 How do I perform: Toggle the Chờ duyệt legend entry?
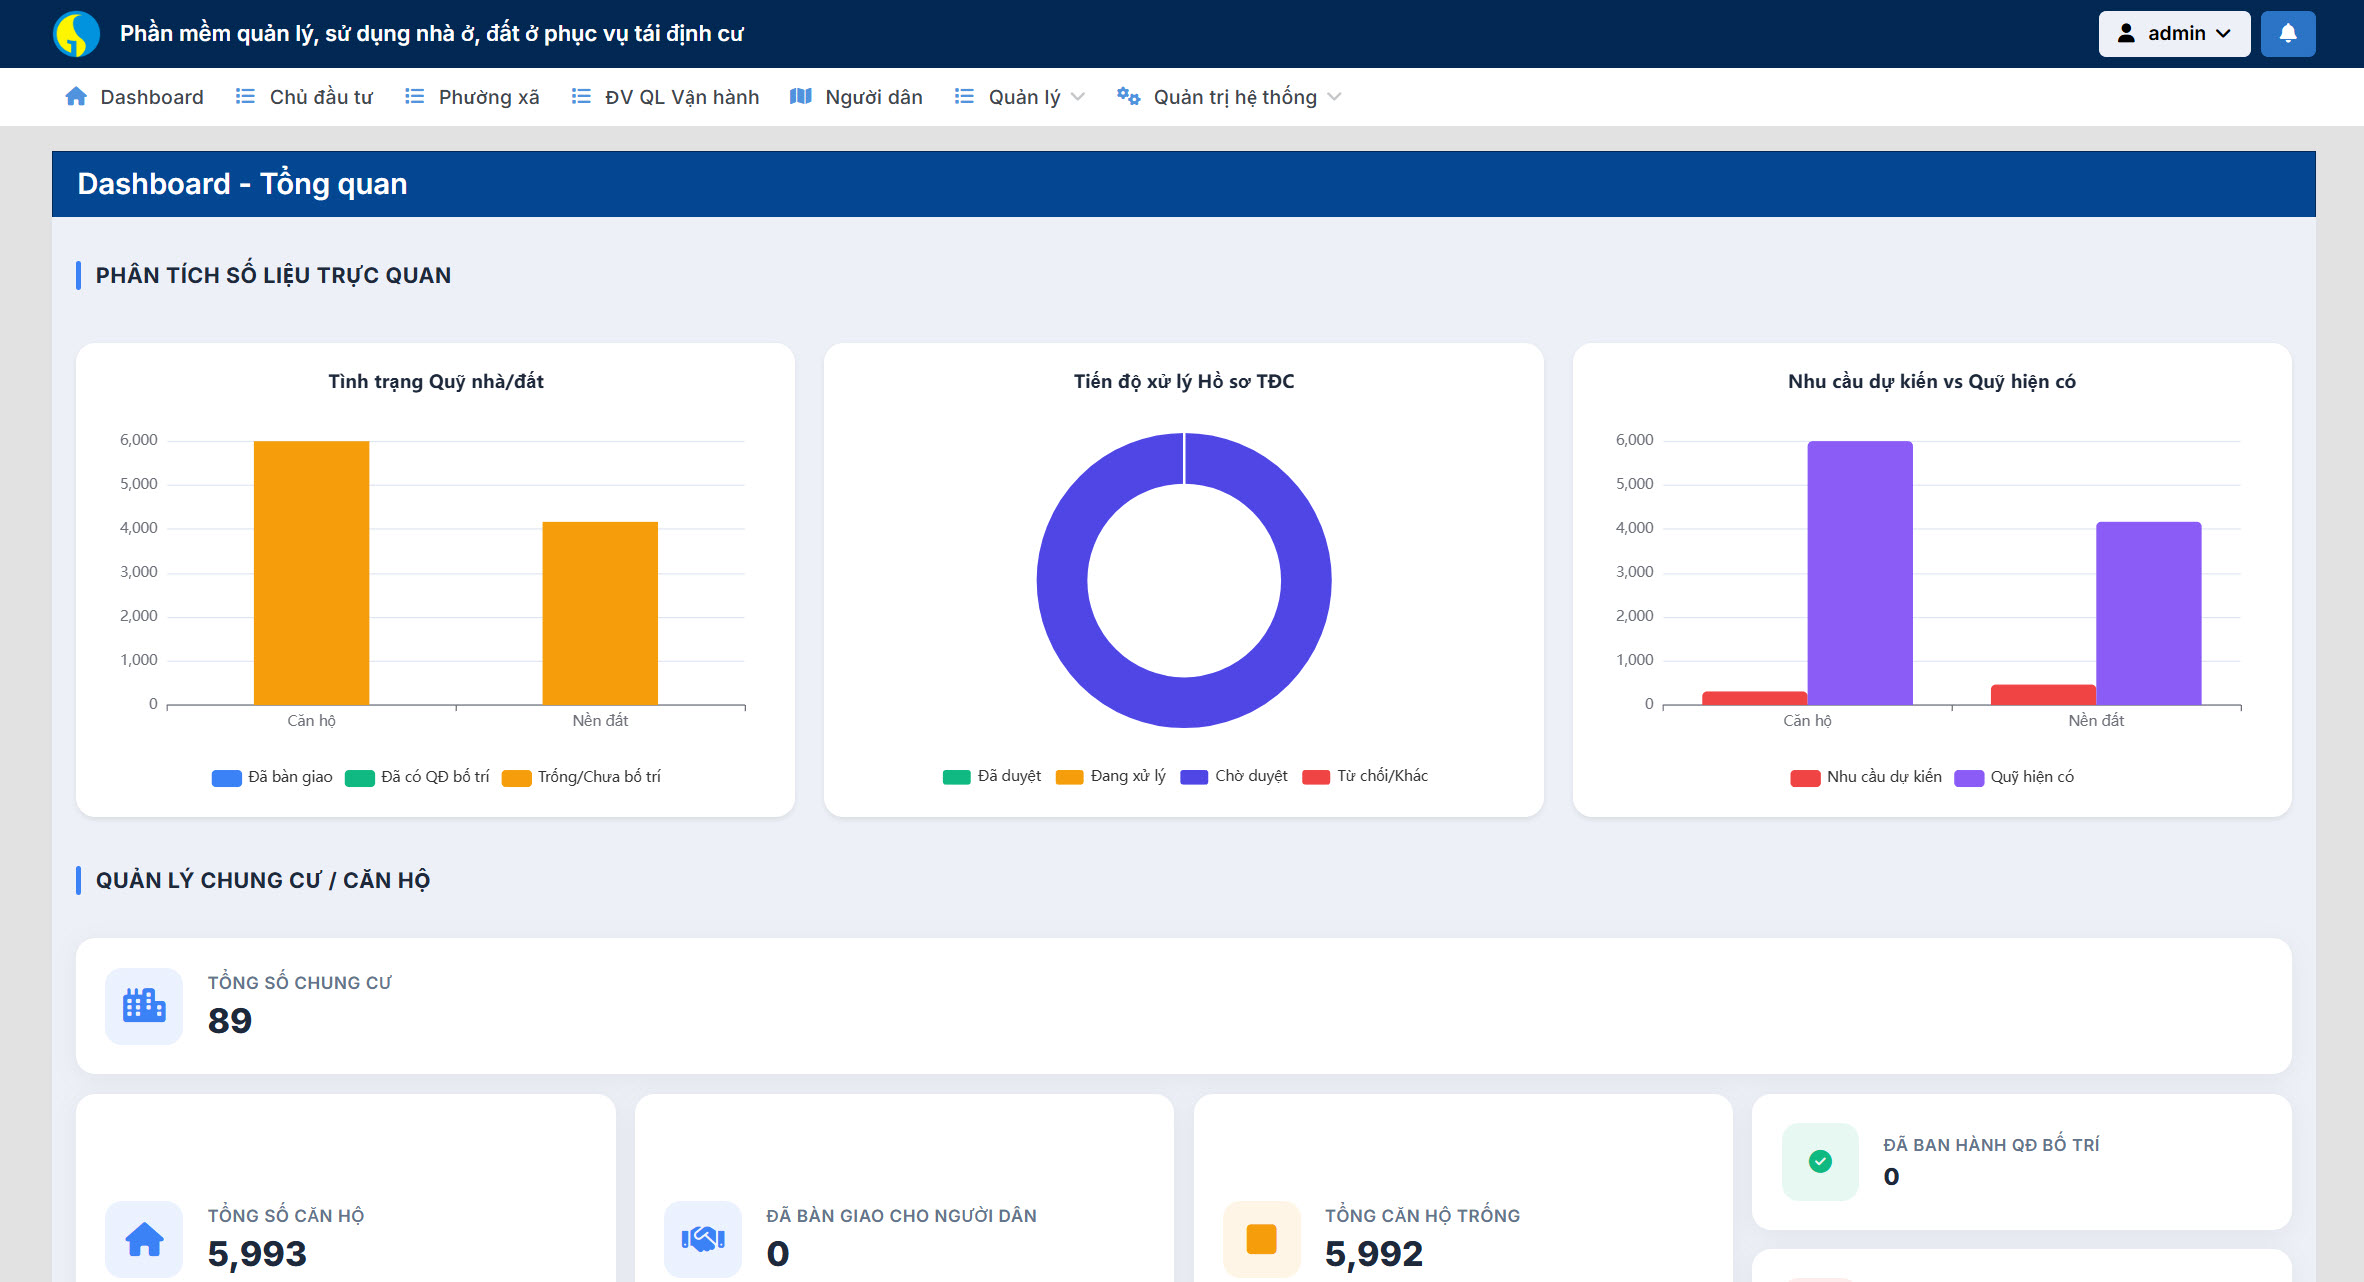tap(1234, 777)
